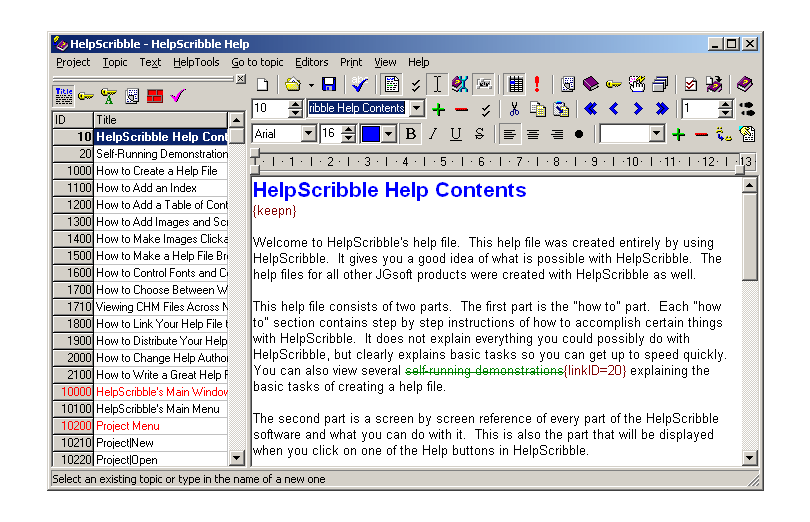Viewport: 810px width, 522px height.
Task: Jump to first topic with double-left arrow
Action: [590, 109]
